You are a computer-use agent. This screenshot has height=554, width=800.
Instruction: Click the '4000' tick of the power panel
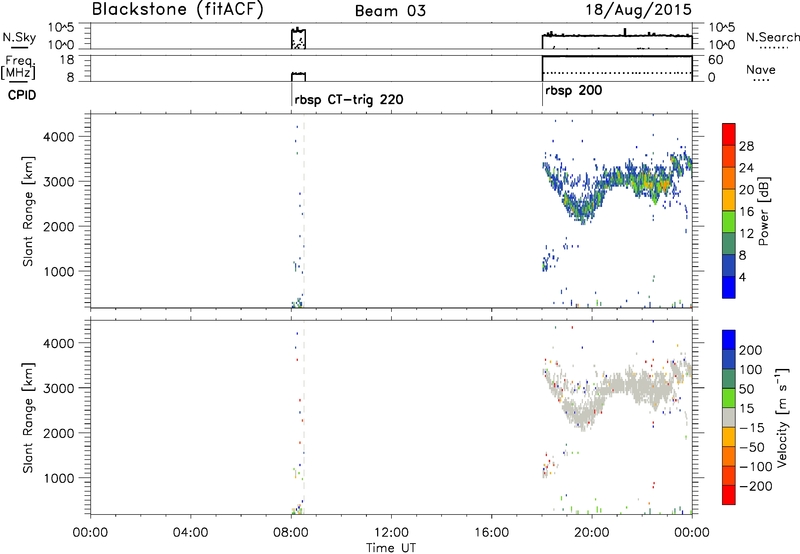[x=59, y=137]
